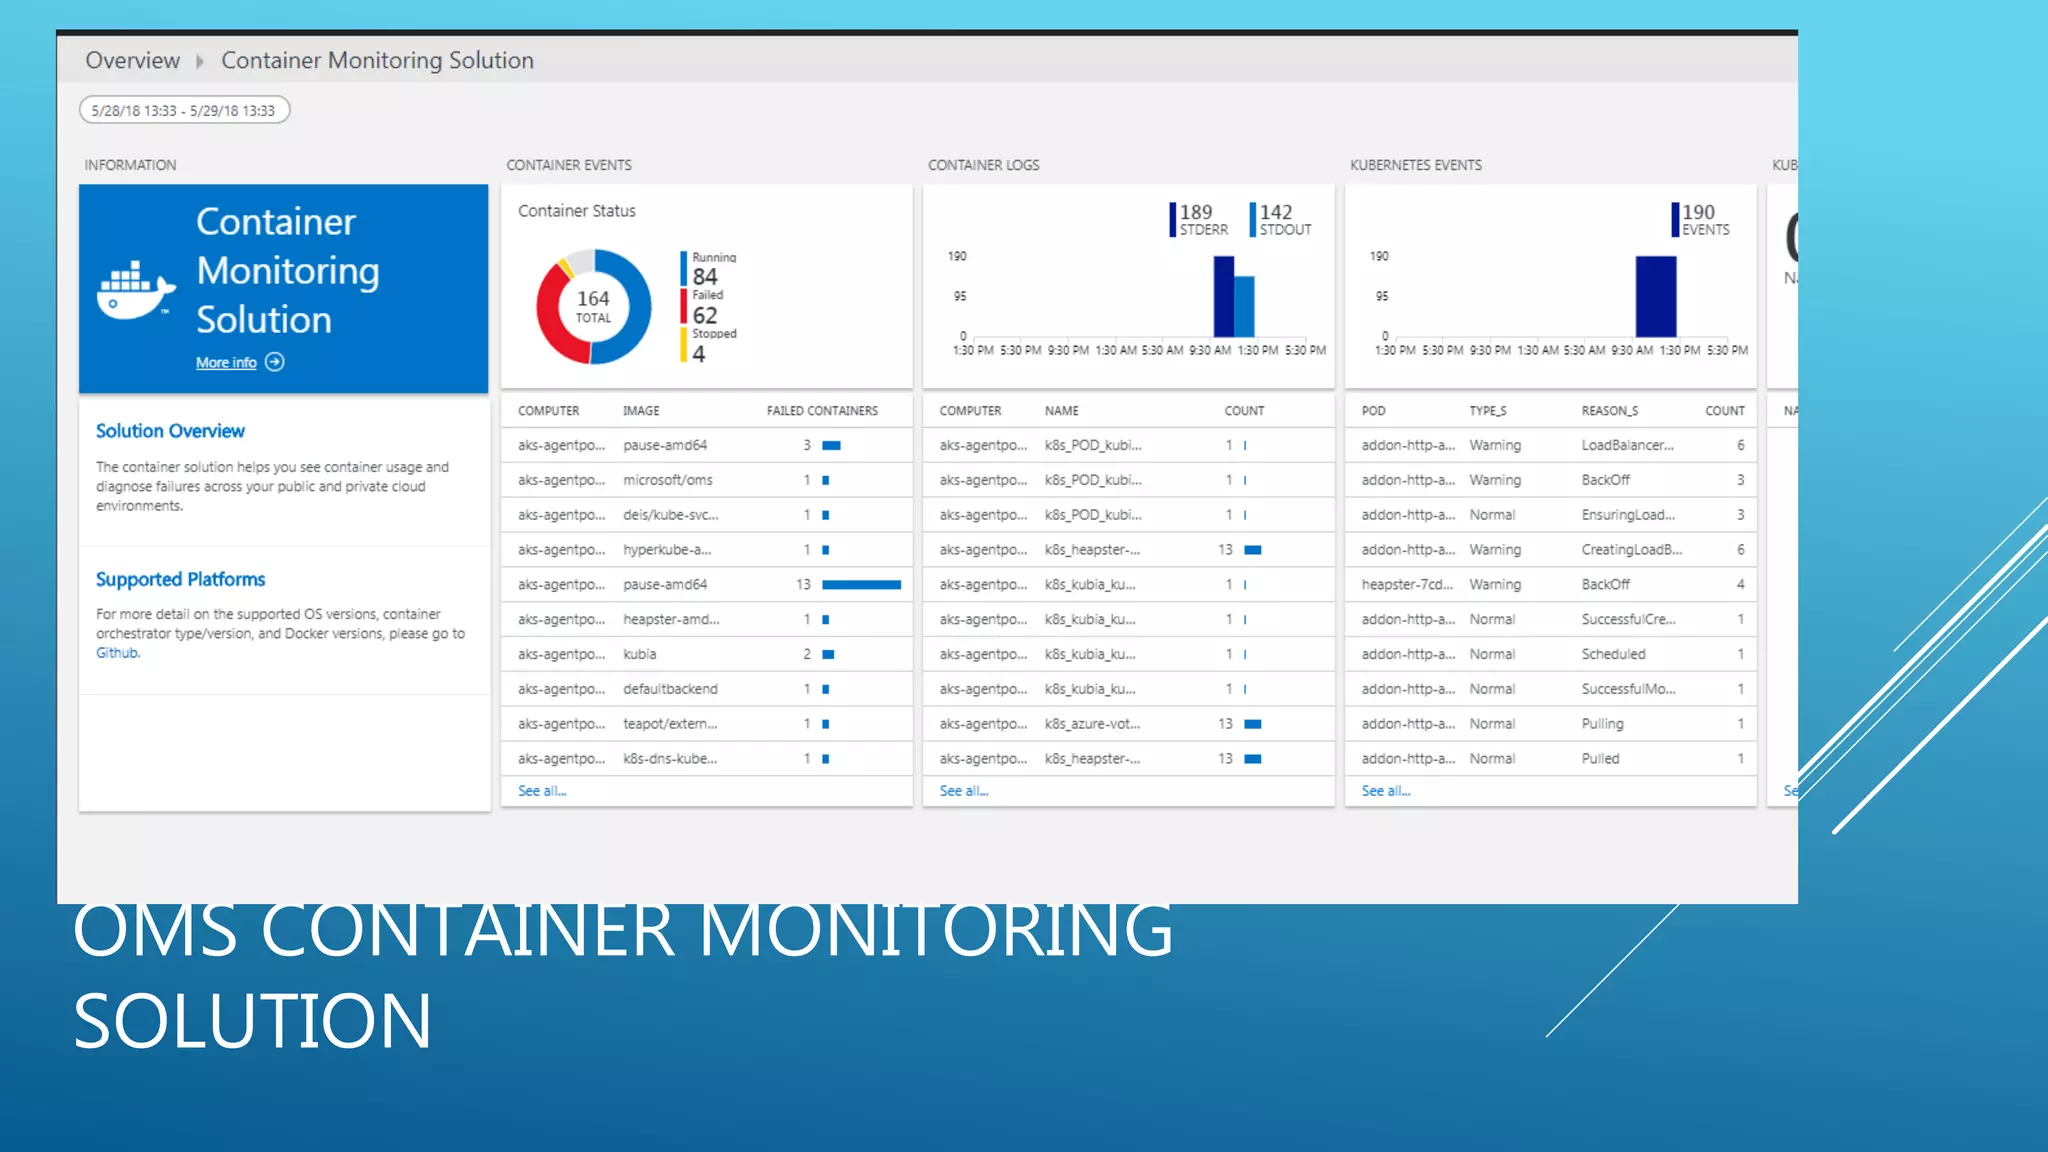Sort by FAILED CONTAINERS column header
The height and width of the screenshot is (1152, 2048).
click(x=822, y=411)
